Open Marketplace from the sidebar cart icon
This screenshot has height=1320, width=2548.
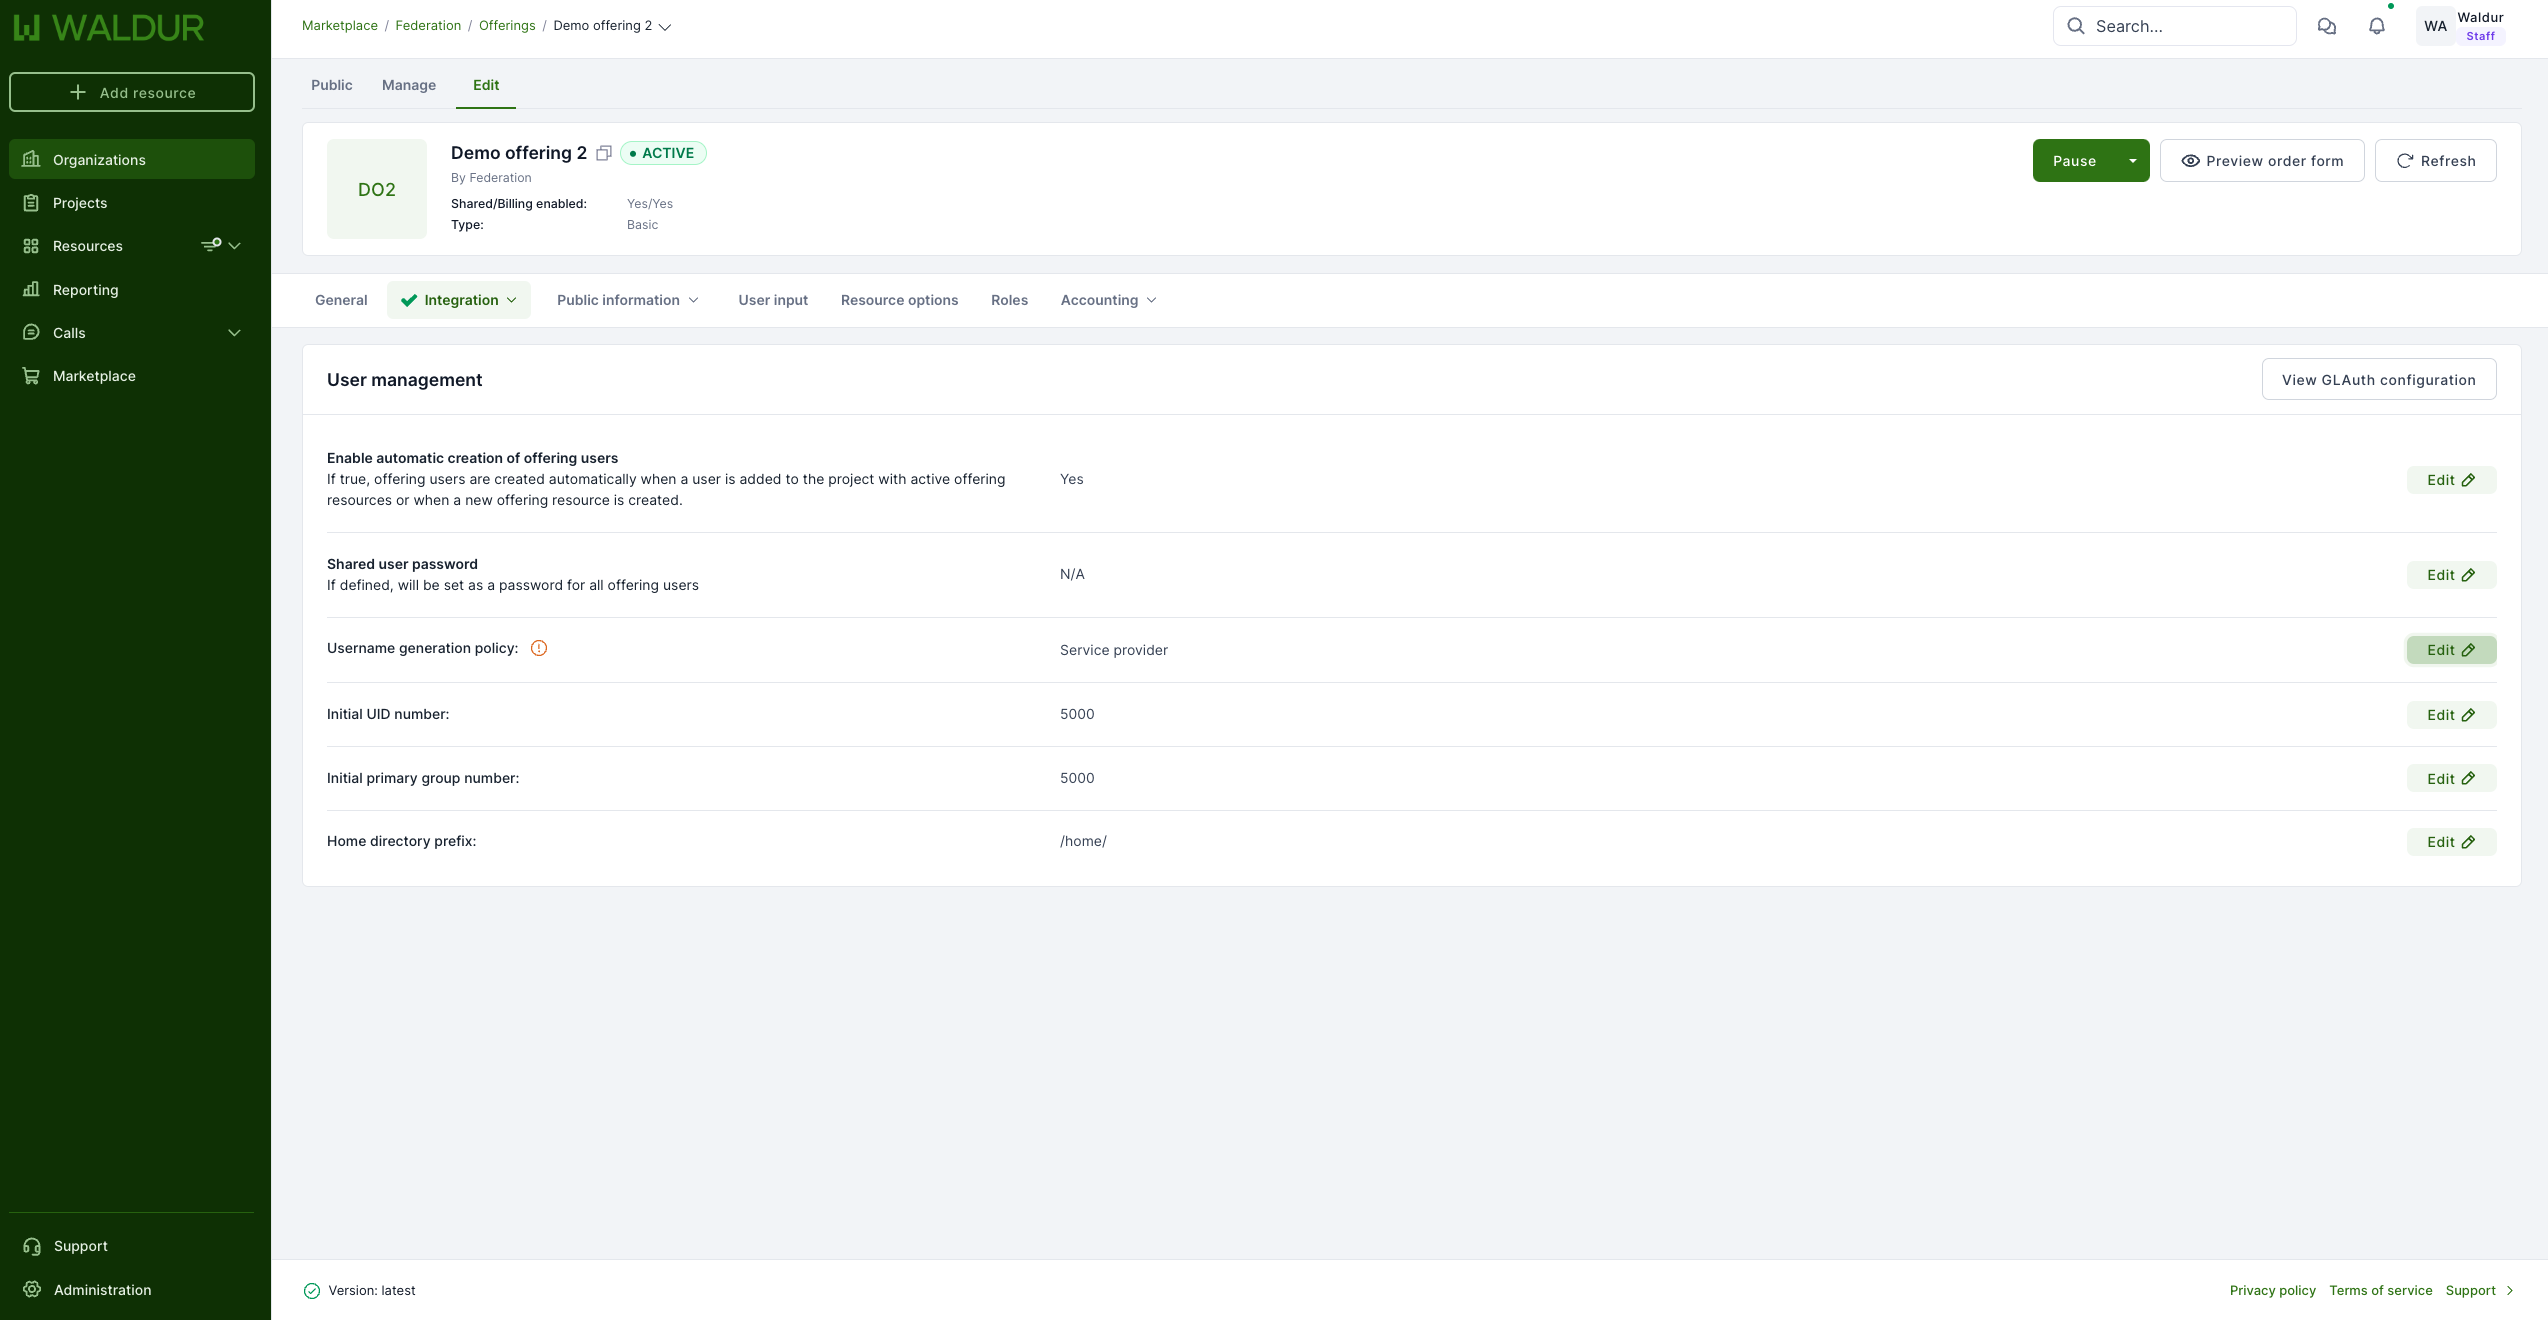pyautogui.click(x=32, y=376)
